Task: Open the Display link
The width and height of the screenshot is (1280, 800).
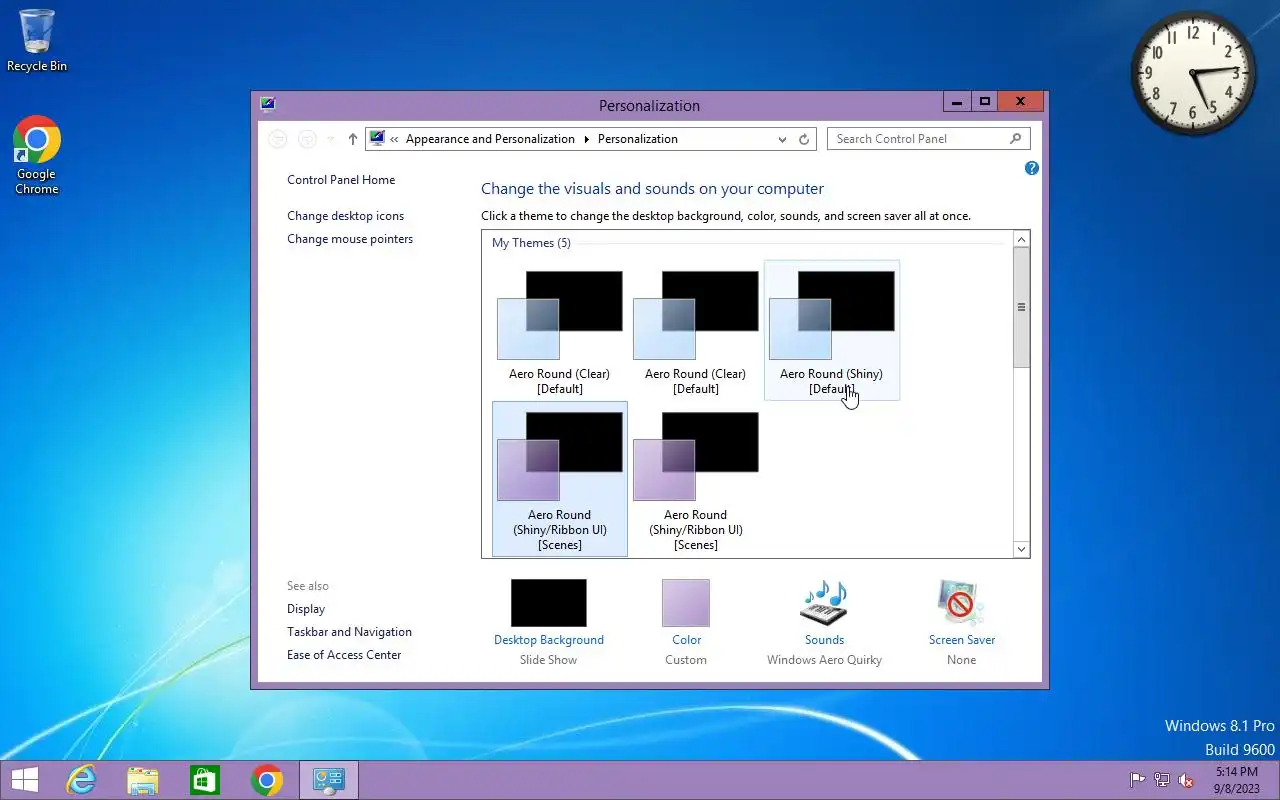Action: click(x=306, y=609)
